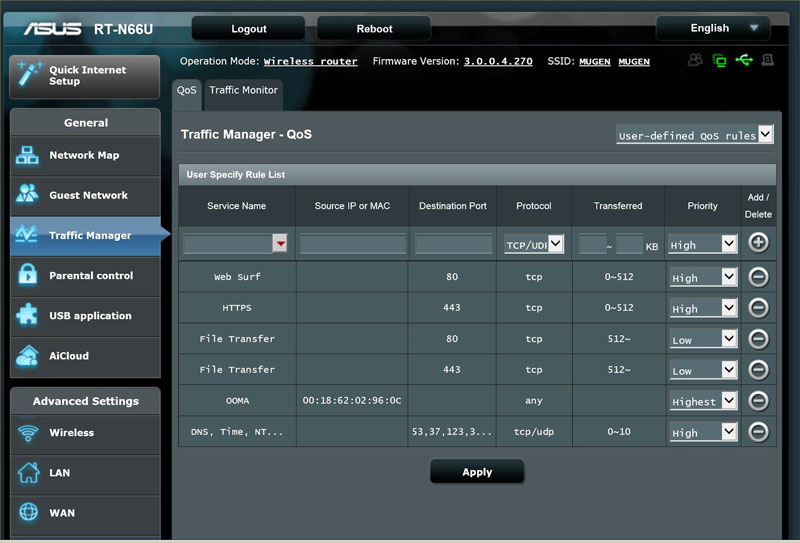Open the LAN settings label in sidebar

click(x=59, y=473)
